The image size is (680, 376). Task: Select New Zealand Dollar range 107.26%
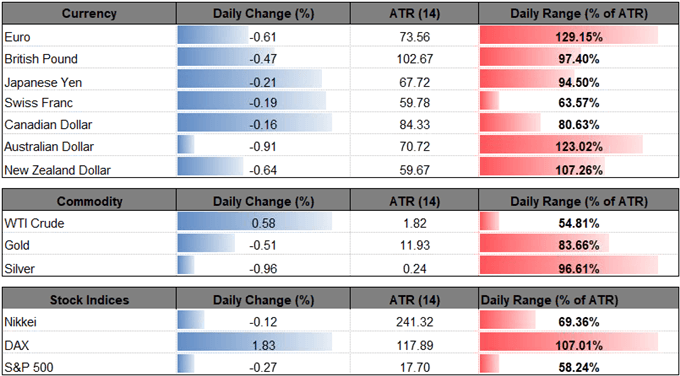(579, 170)
